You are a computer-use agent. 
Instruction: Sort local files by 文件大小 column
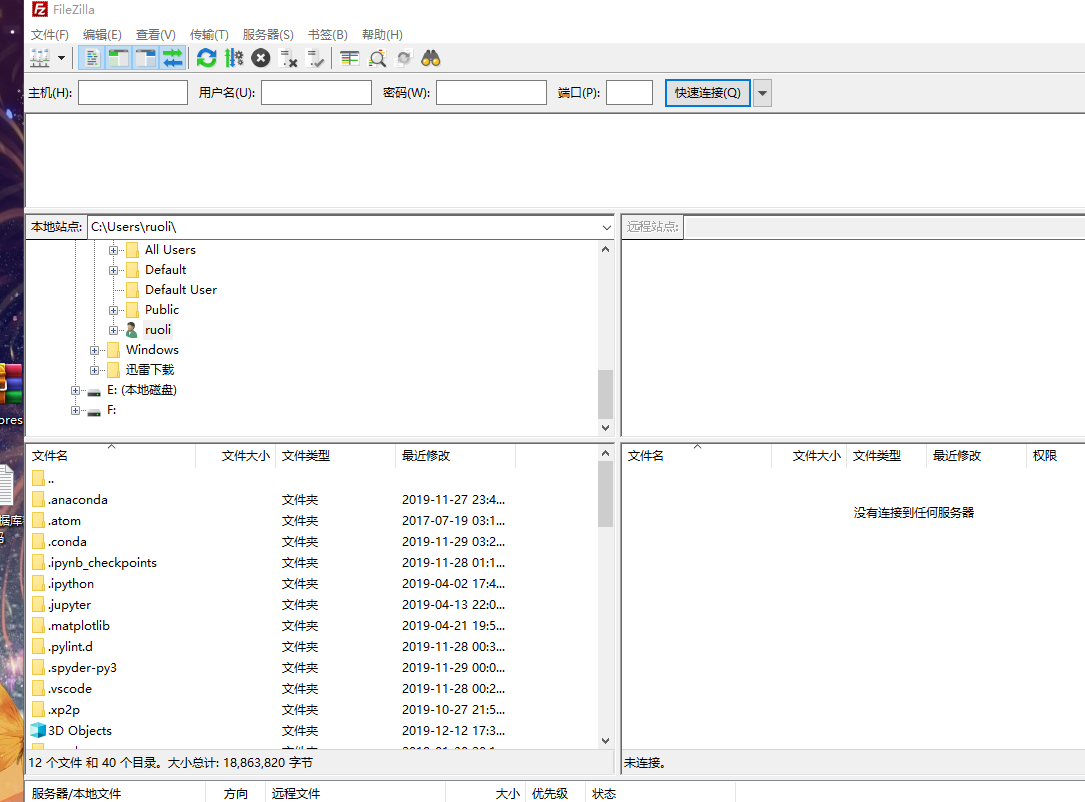tap(236, 456)
